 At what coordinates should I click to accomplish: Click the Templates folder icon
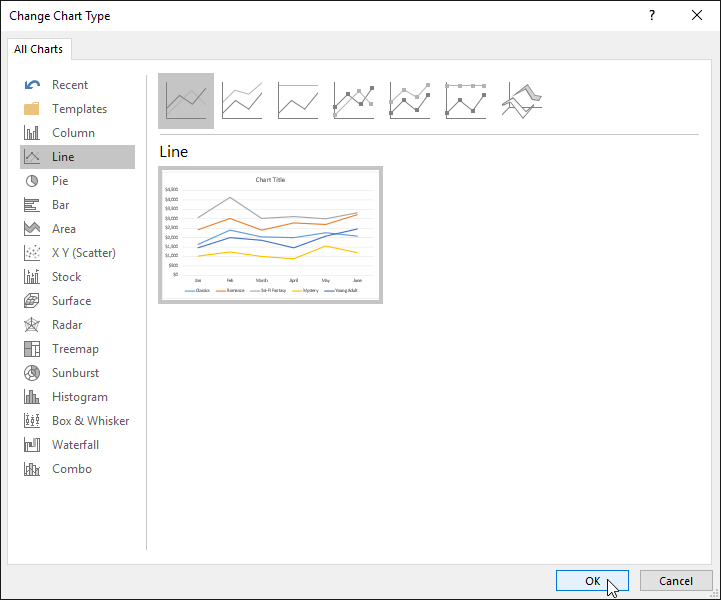[32, 109]
